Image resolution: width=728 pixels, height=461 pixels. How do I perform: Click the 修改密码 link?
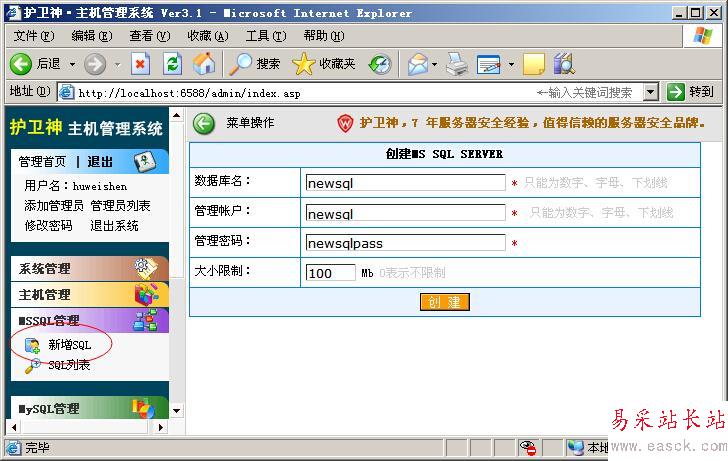click(x=48, y=226)
